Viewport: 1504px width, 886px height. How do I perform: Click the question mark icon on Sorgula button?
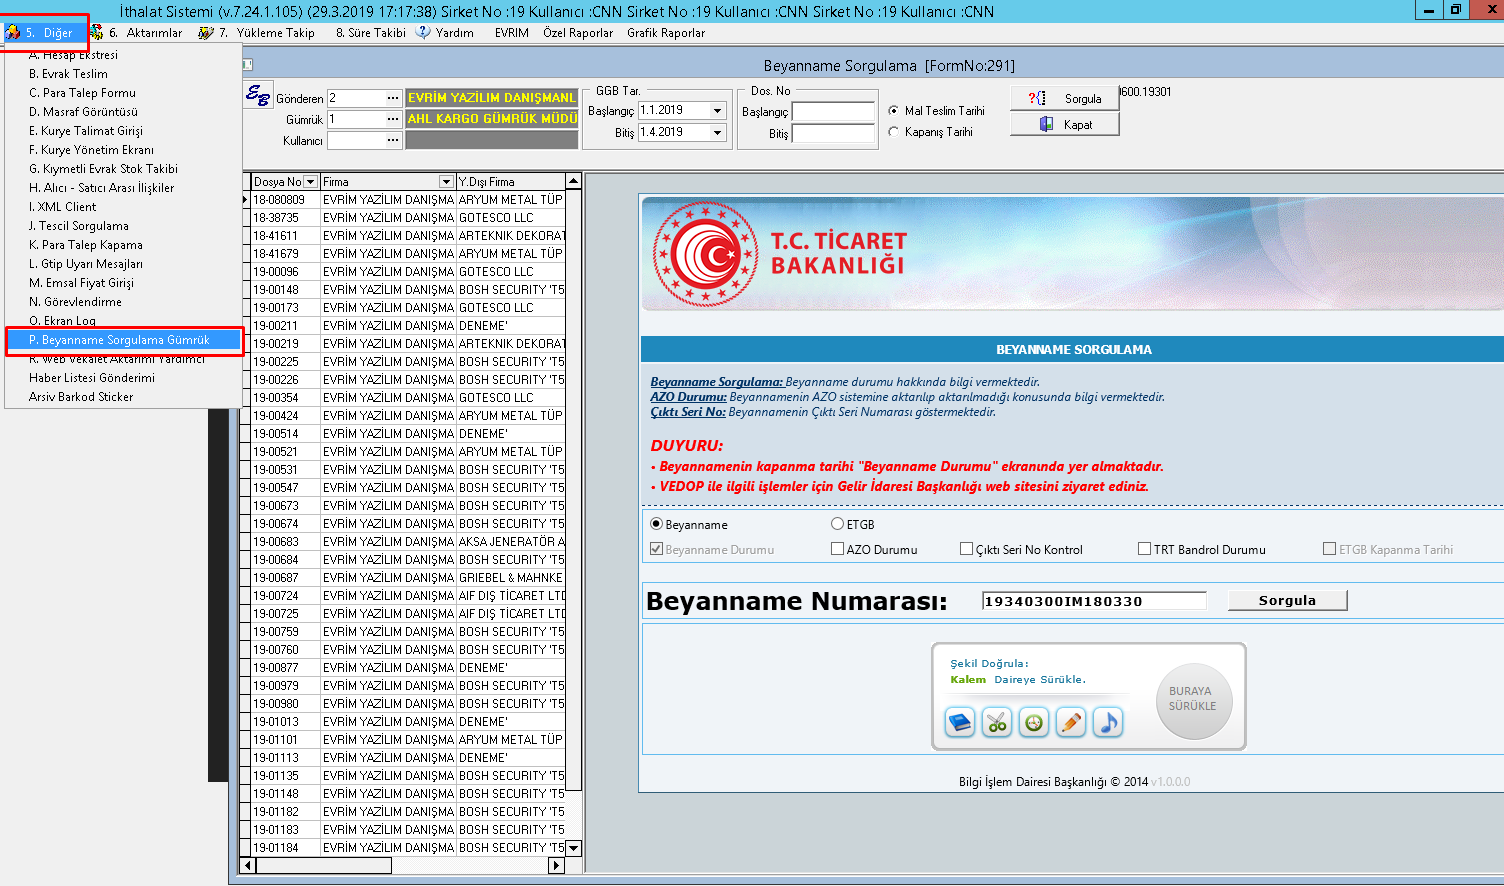[x=1037, y=98]
